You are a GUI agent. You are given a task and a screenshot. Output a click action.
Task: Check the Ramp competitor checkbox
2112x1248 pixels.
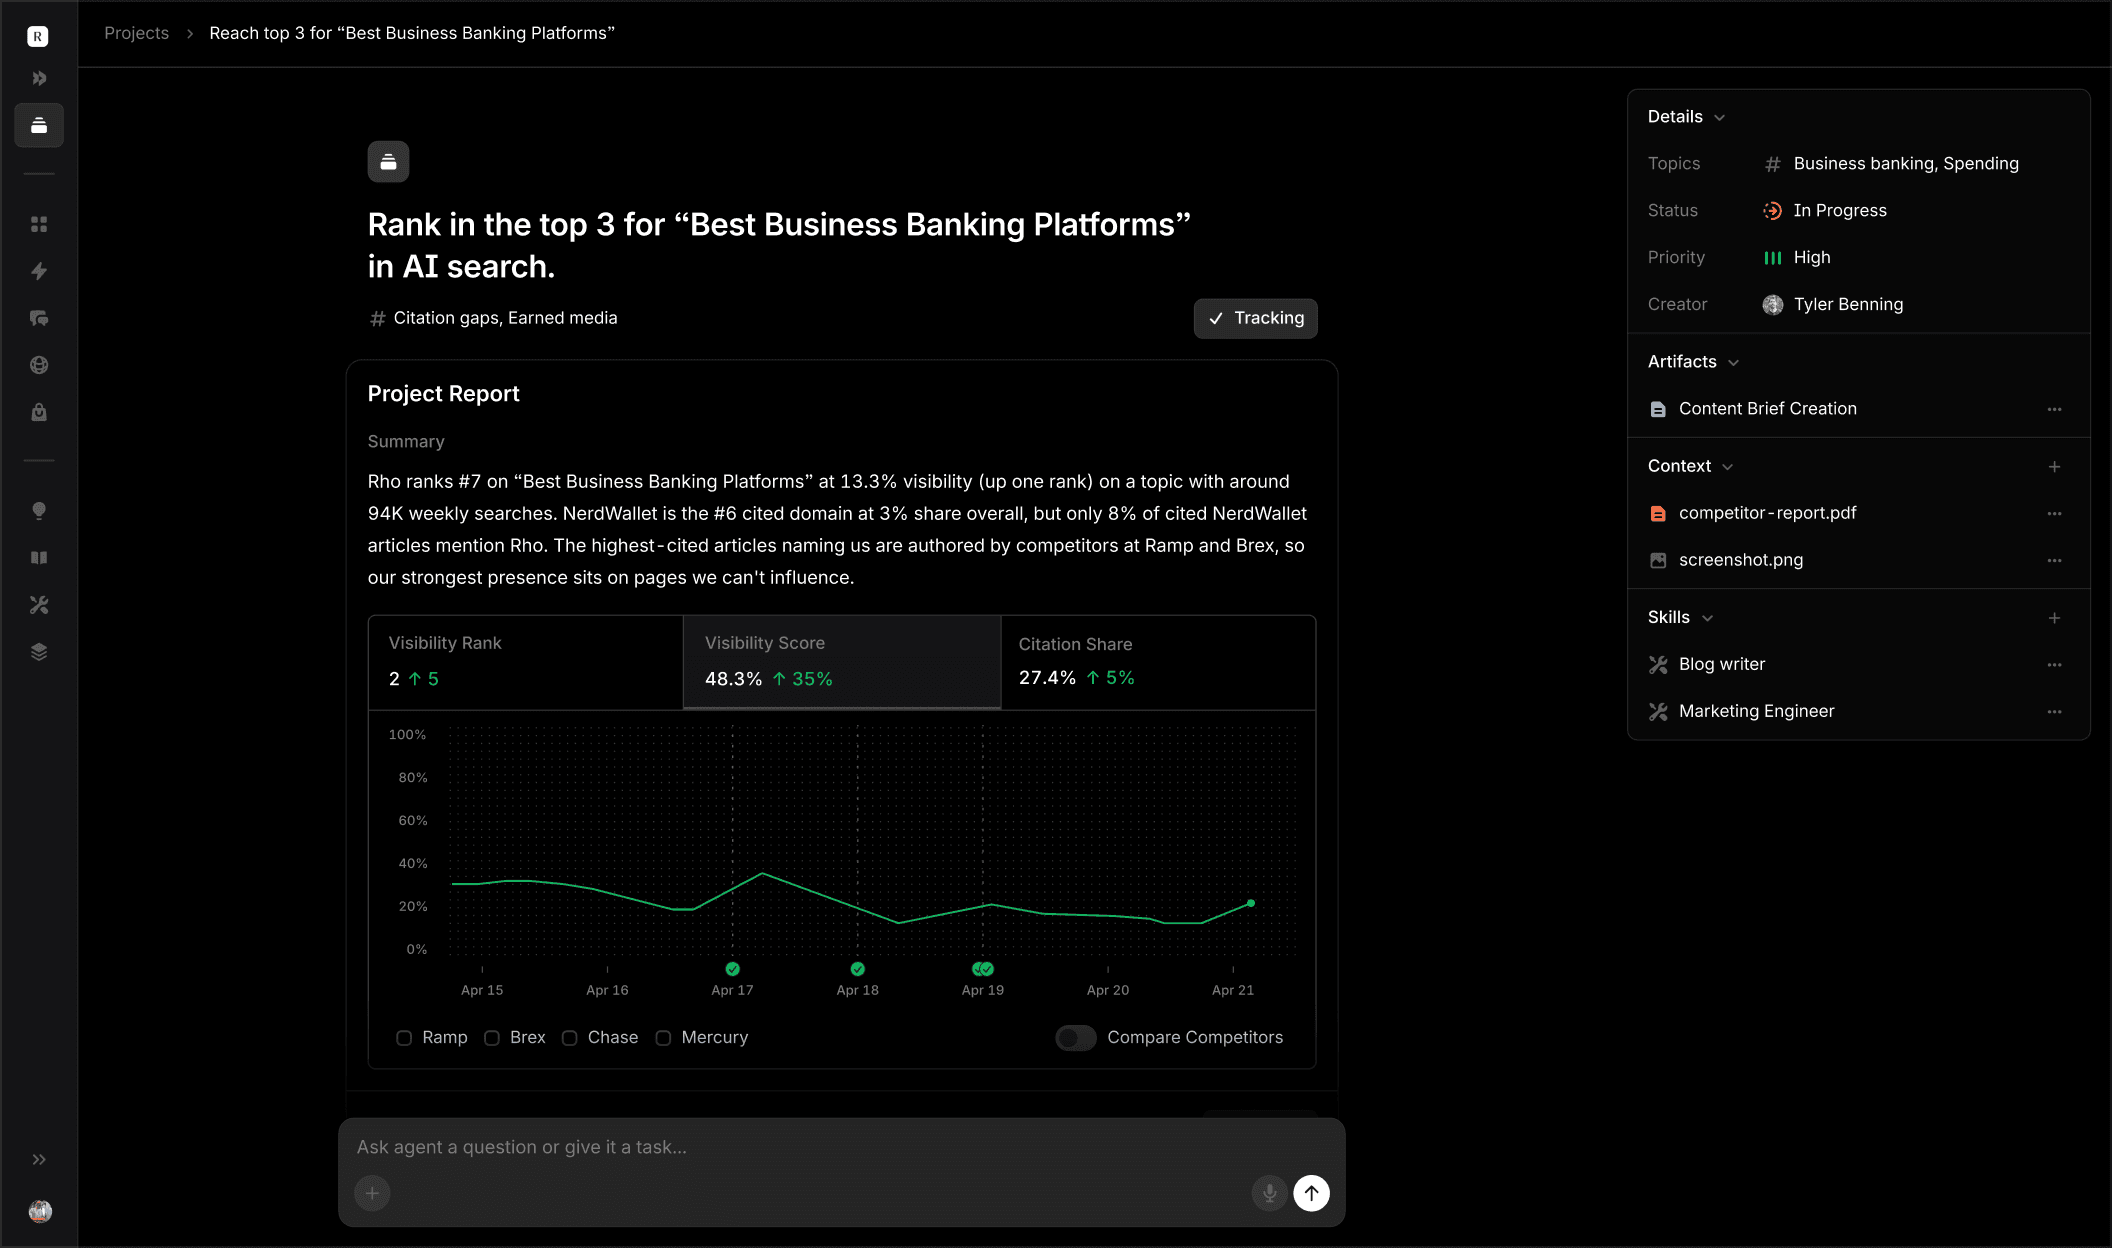click(404, 1038)
